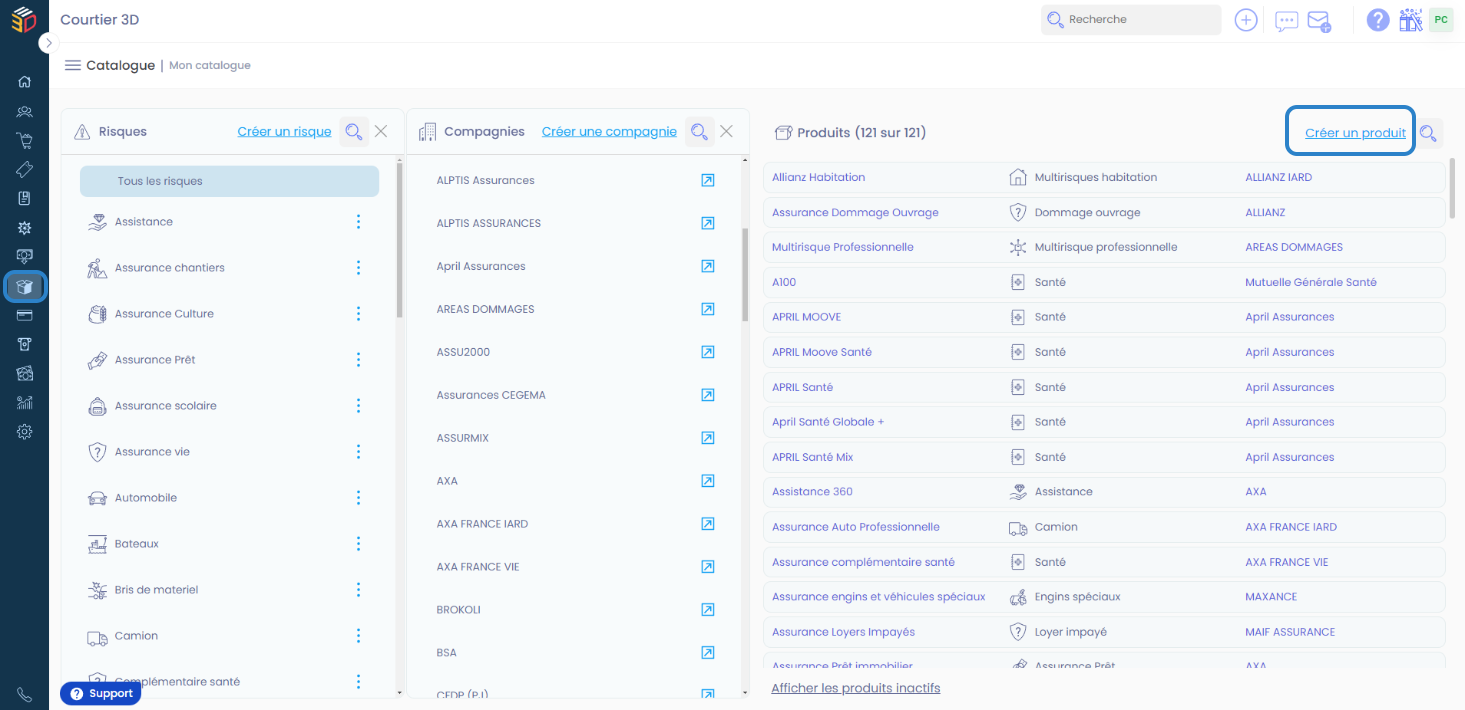Viewport: 1465px width, 710px height.
Task: Click the search icon in Produits panel
Action: (x=1428, y=133)
